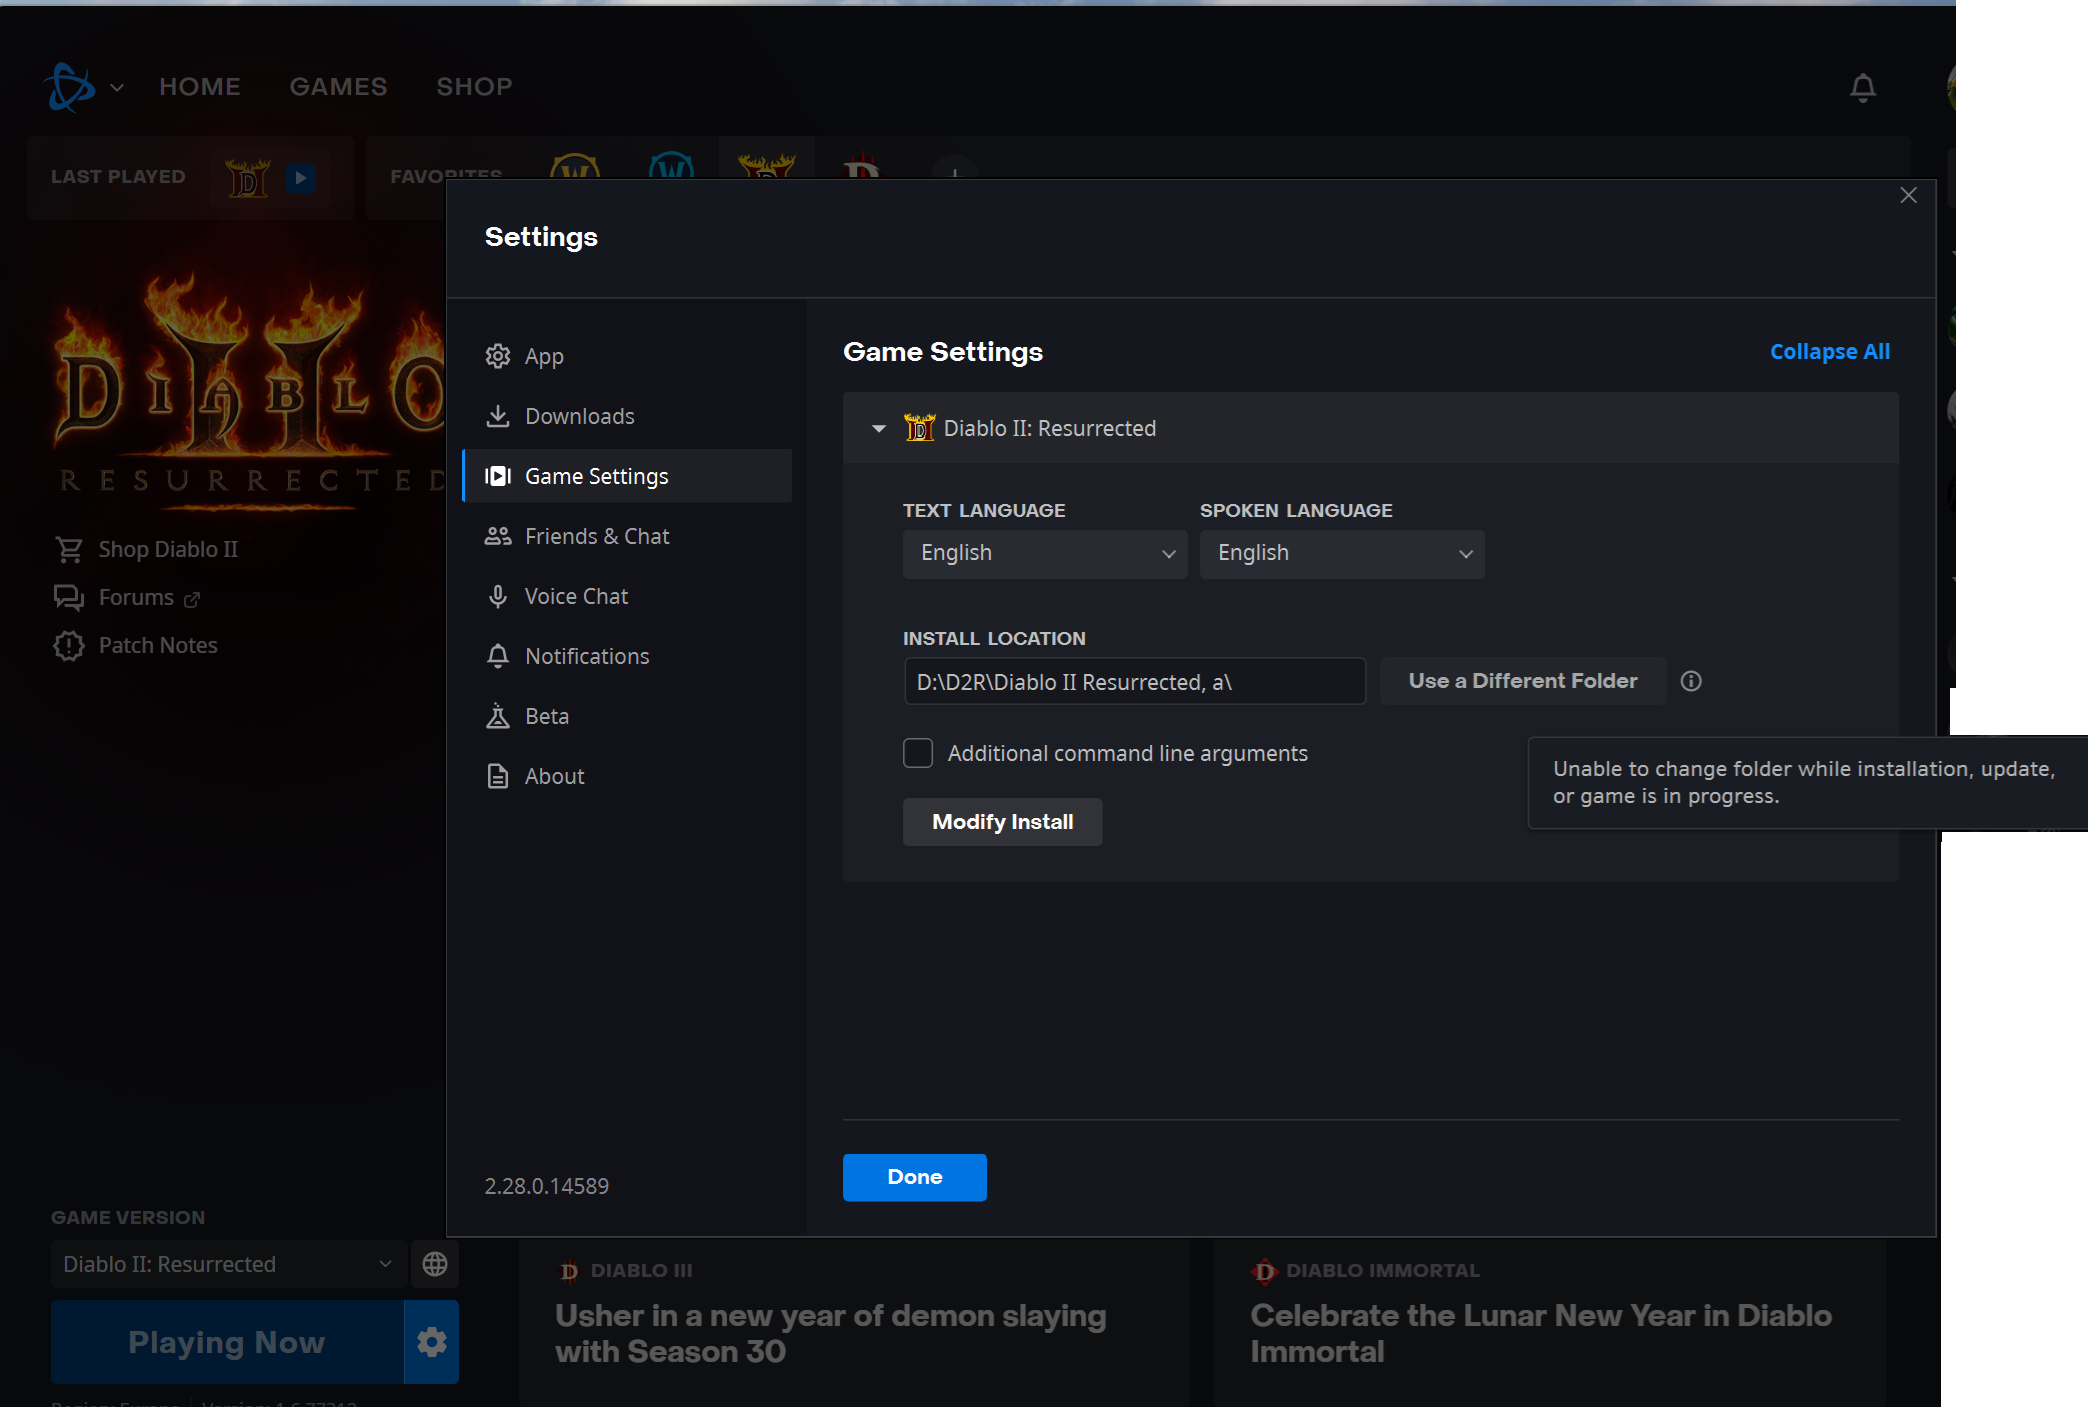Screen dimensions: 2088x1407
Task: Click the Diablo II last played icon
Action: click(247, 178)
